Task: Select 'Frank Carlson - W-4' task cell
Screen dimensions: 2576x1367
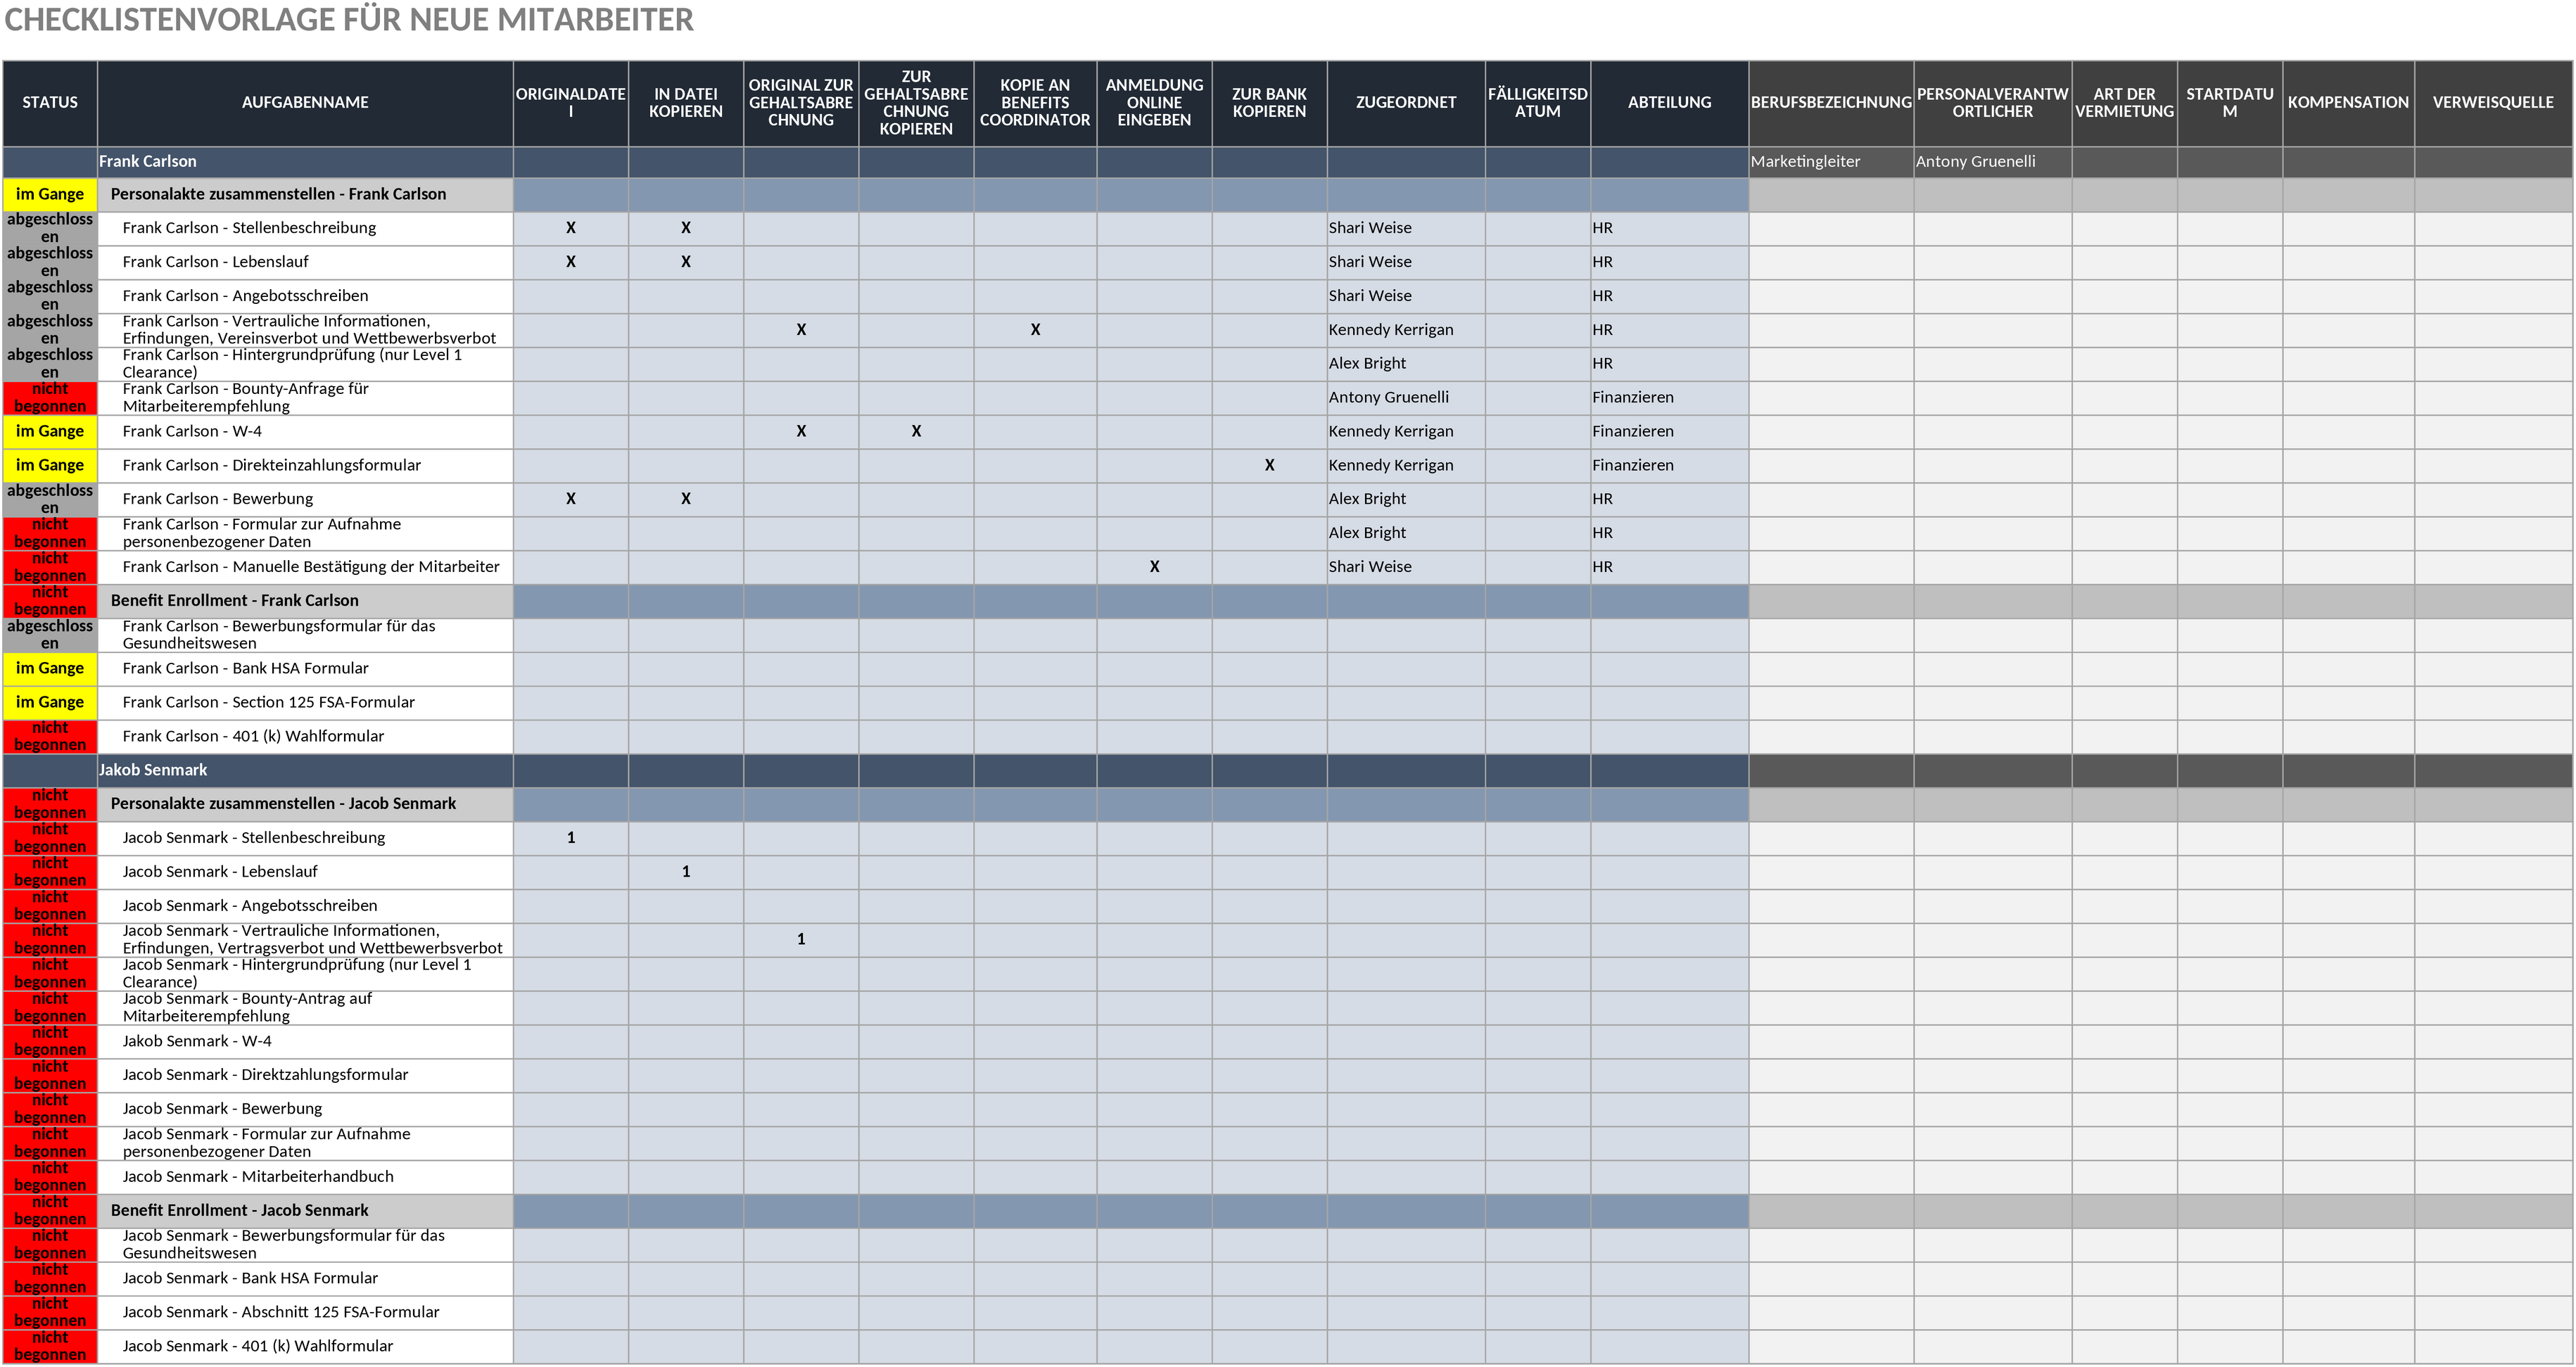Action: [305, 431]
